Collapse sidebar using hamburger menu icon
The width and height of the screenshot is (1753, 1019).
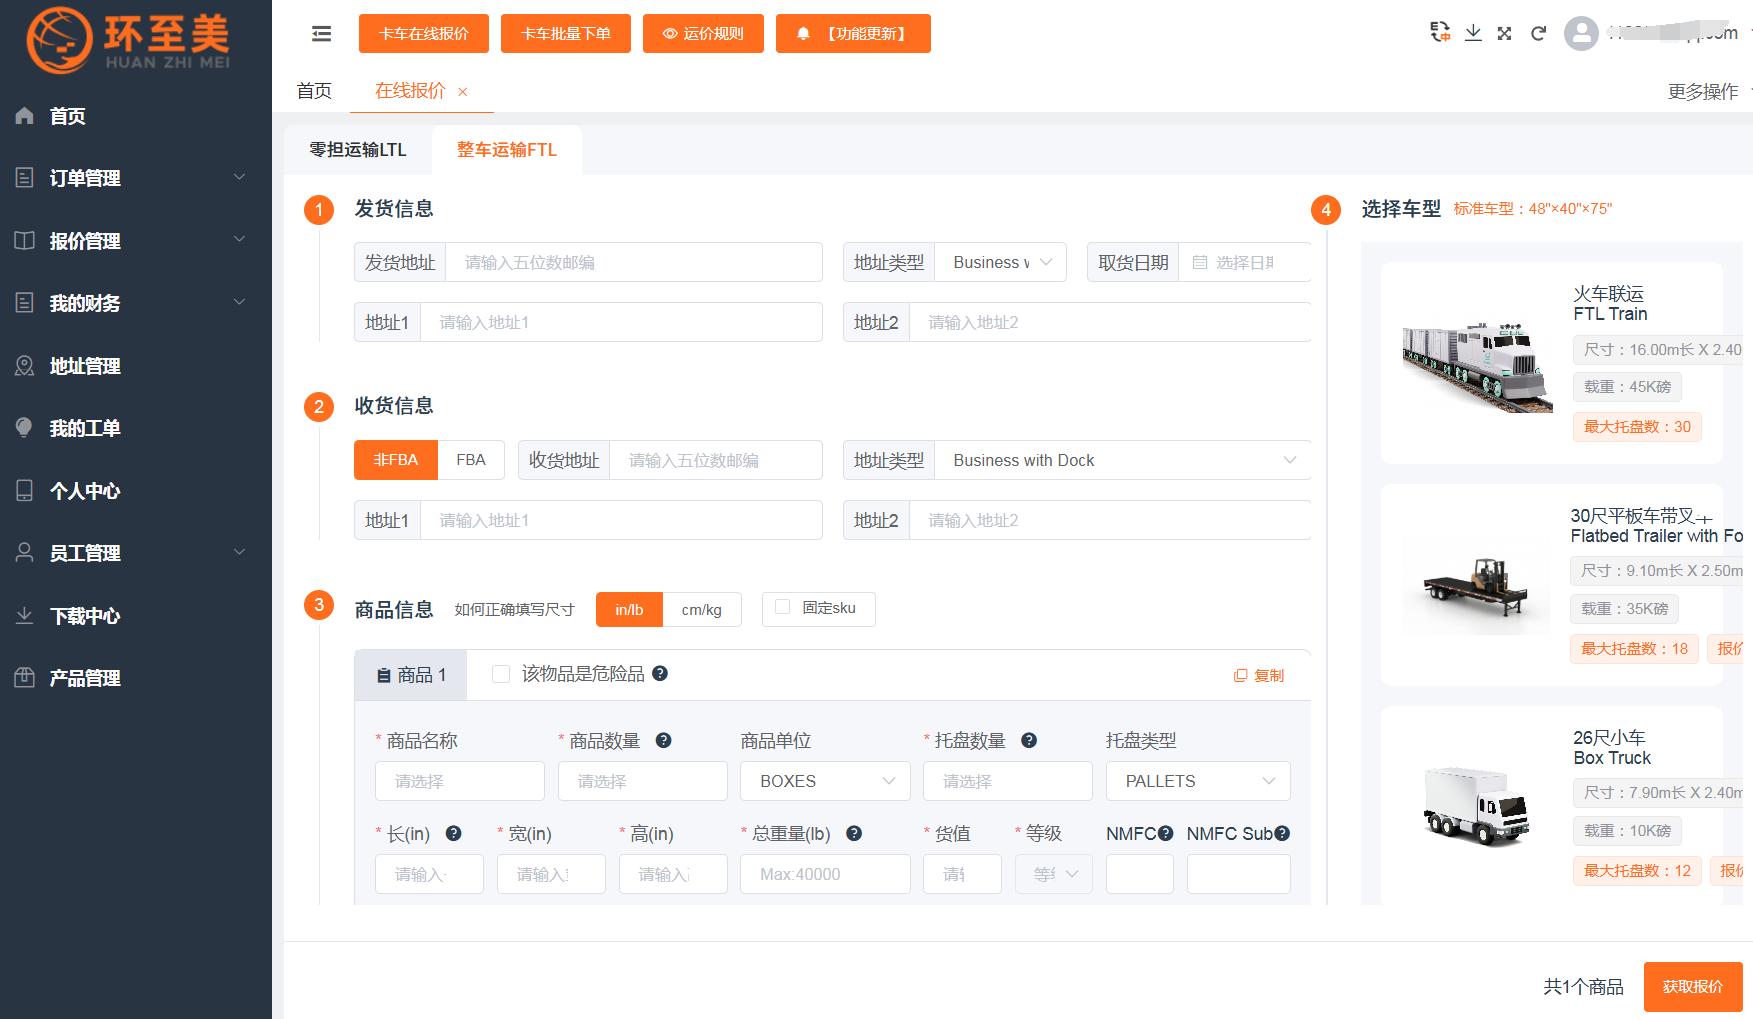click(321, 34)
